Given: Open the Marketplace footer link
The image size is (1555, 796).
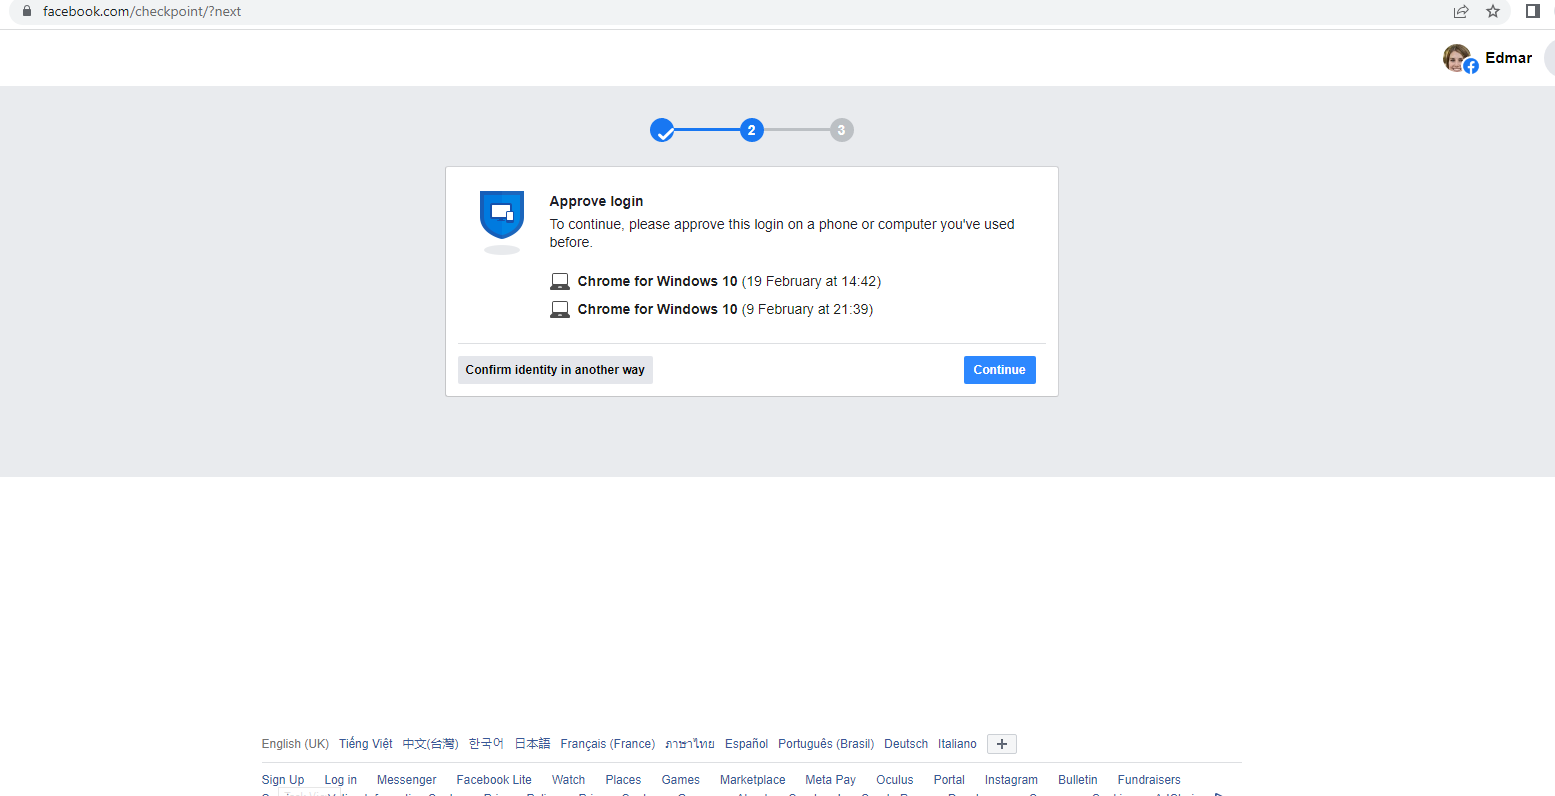Looking at the screenshot, I should 752,780.
